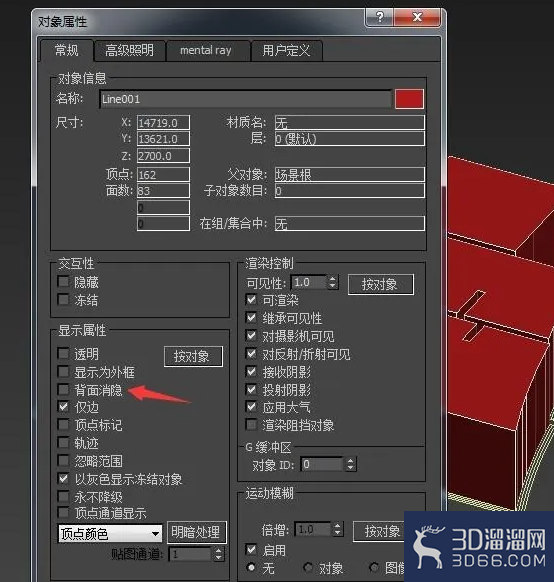Click the 可见性 value field
Image resolution: width=554 pixels, height=582 pixels.
[x=309, y=282]
